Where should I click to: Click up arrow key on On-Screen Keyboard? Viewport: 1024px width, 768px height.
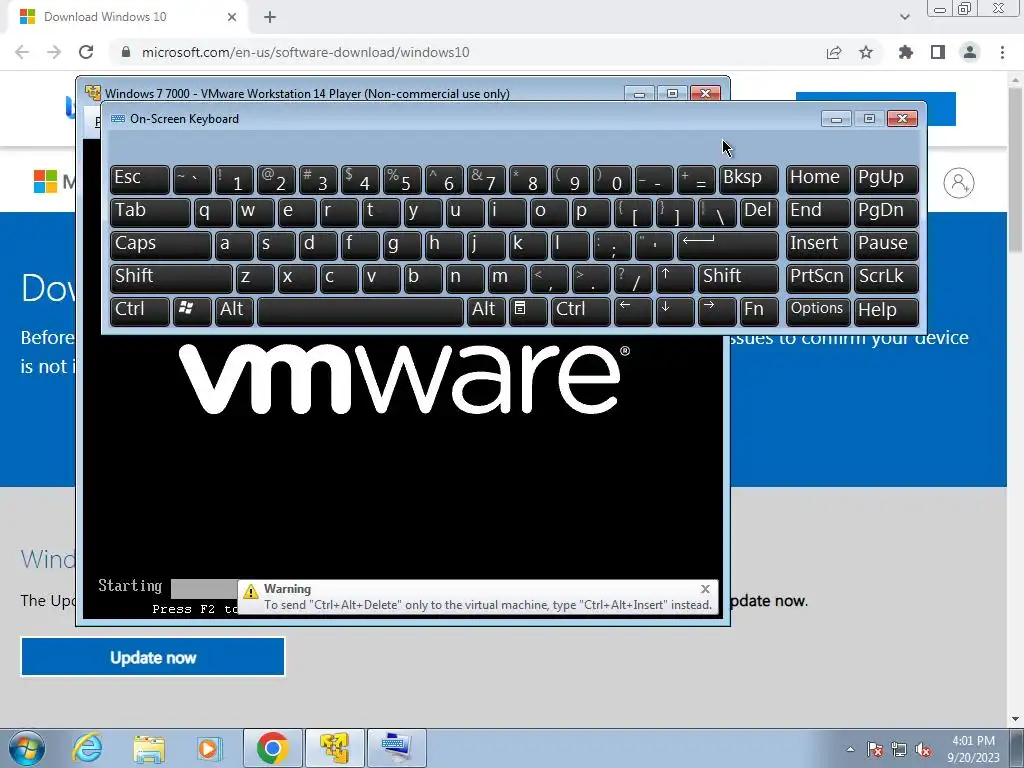[x=675, y=278]
